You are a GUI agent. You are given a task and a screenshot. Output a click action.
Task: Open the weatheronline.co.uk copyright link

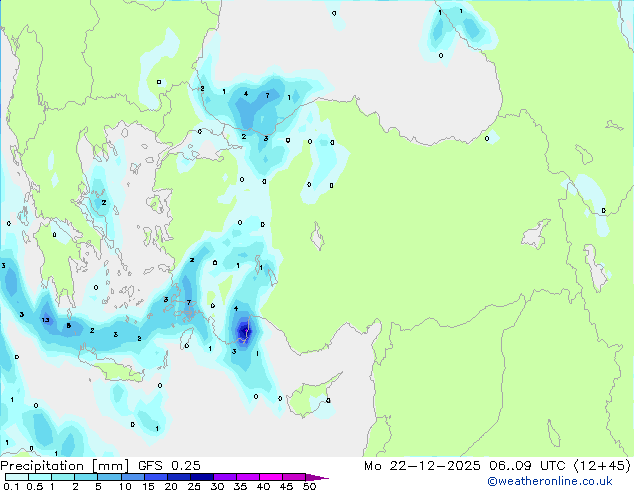(550, 481)
